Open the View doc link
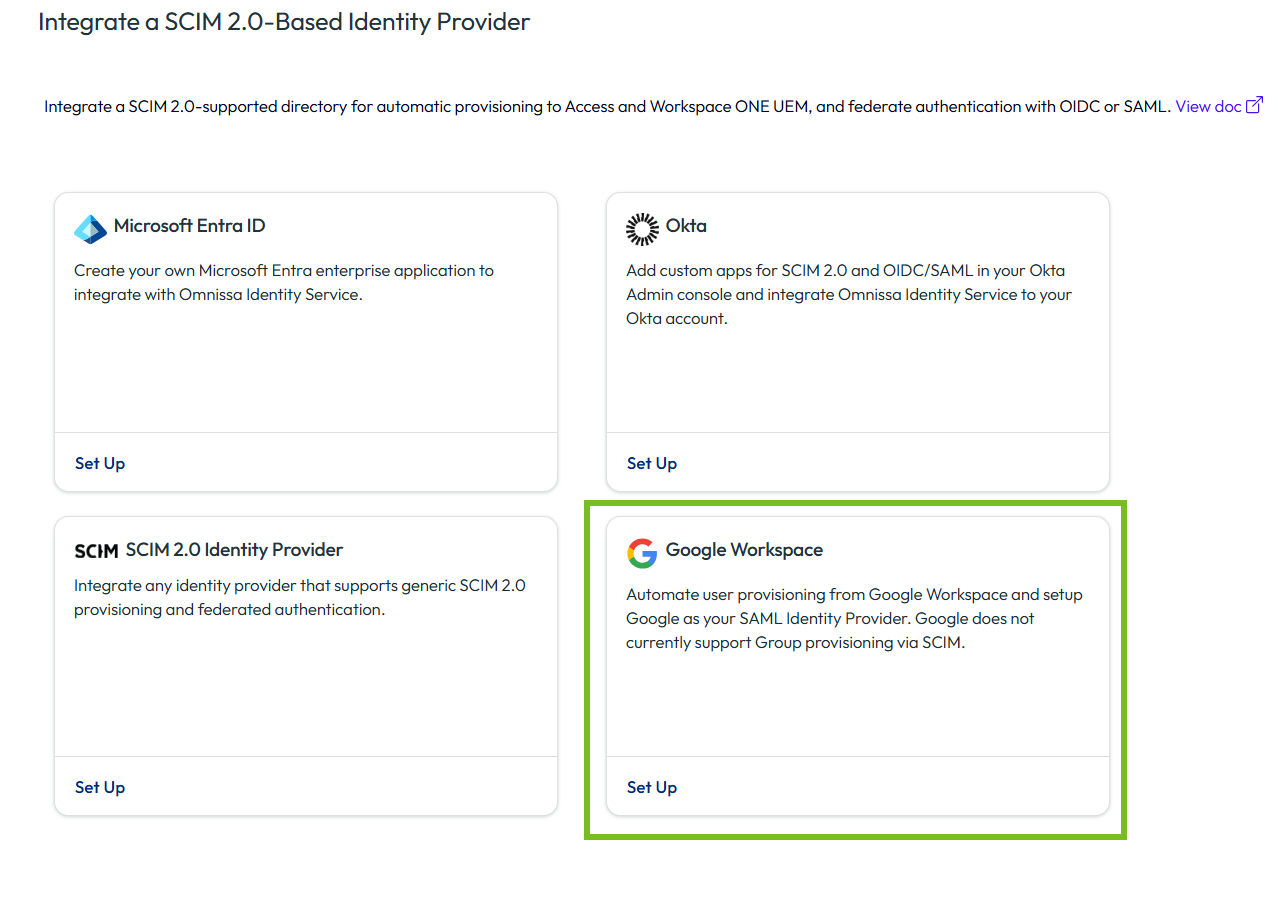 tap(1208, 106)
